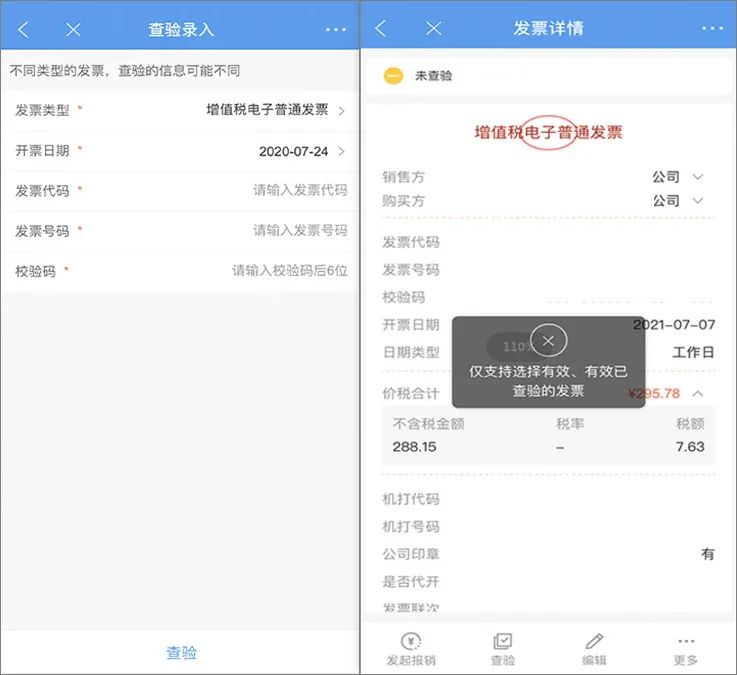Tap the 查验 button at bottom left
Screen dimensions: 737x675
(x=181, y=652)
